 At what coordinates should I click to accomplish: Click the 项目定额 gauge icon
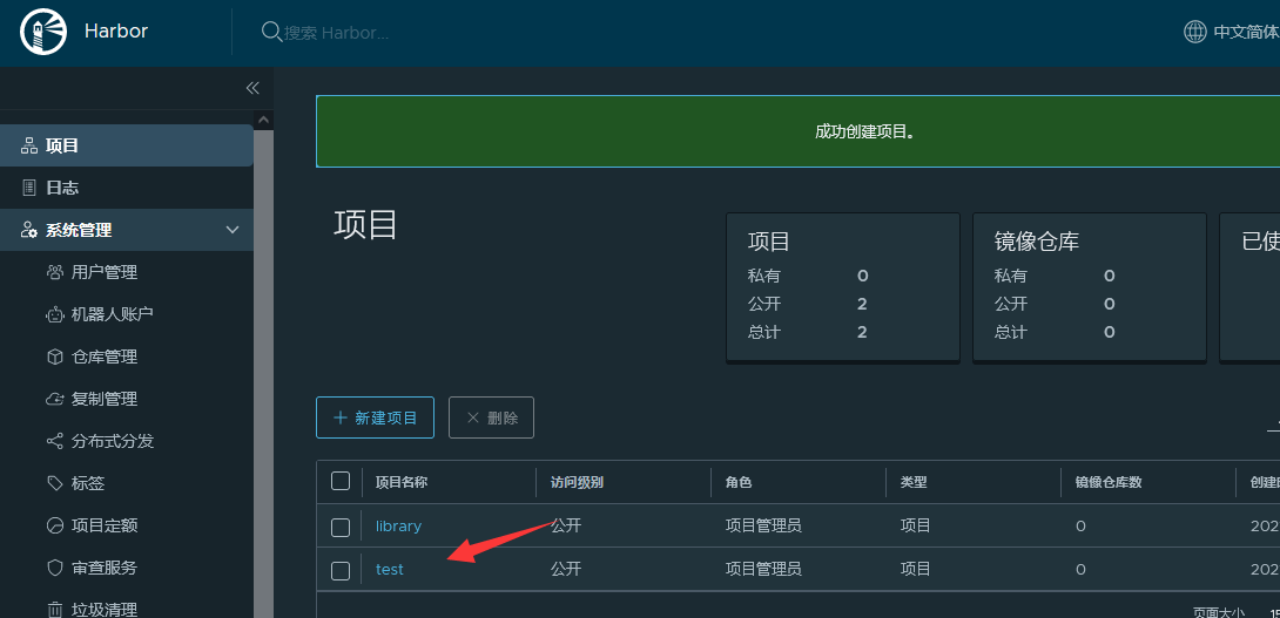coord(55,525)
